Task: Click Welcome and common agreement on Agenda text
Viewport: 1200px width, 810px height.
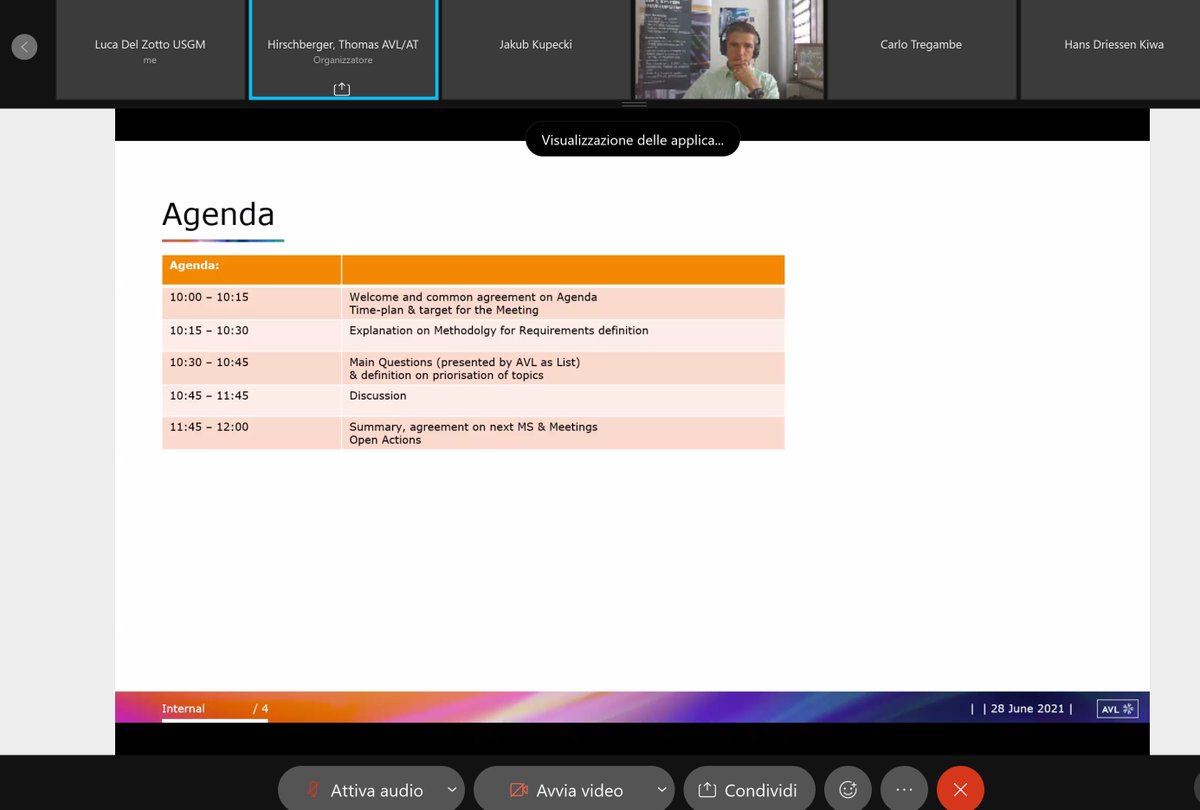Action: [x=473, y=297]
